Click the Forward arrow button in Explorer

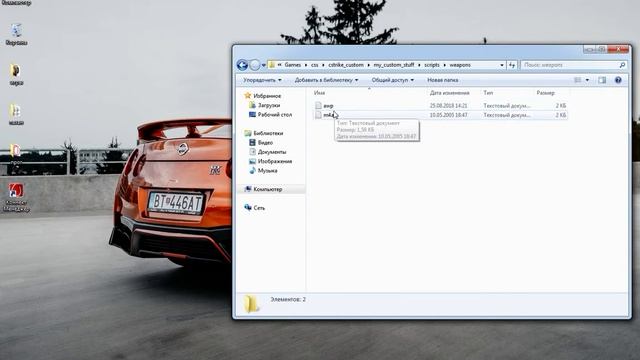pyautogui.click(x=255, y=65)
